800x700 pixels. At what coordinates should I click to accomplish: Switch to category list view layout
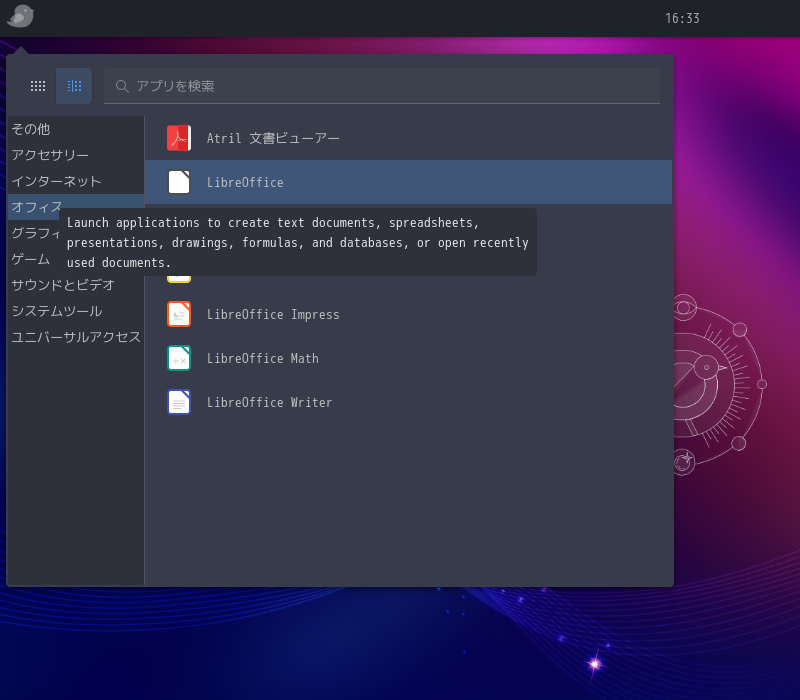click(x=74, y=86)
